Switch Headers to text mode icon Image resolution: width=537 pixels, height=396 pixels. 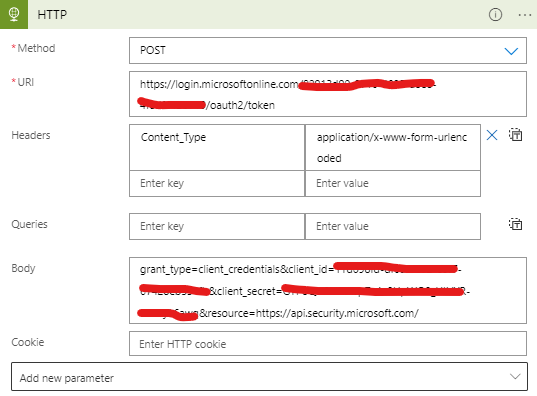pyautogui.click(x=515, y=135)
